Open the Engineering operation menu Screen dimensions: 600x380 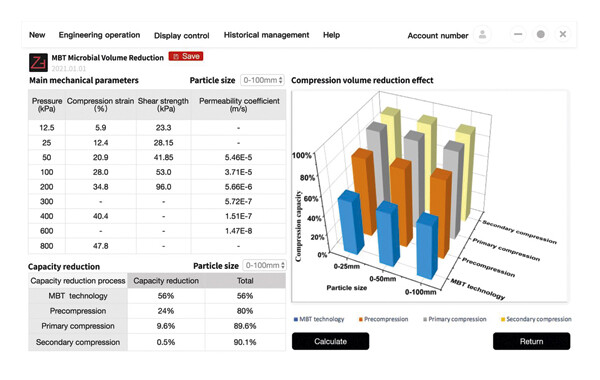(x=99, y=35)
